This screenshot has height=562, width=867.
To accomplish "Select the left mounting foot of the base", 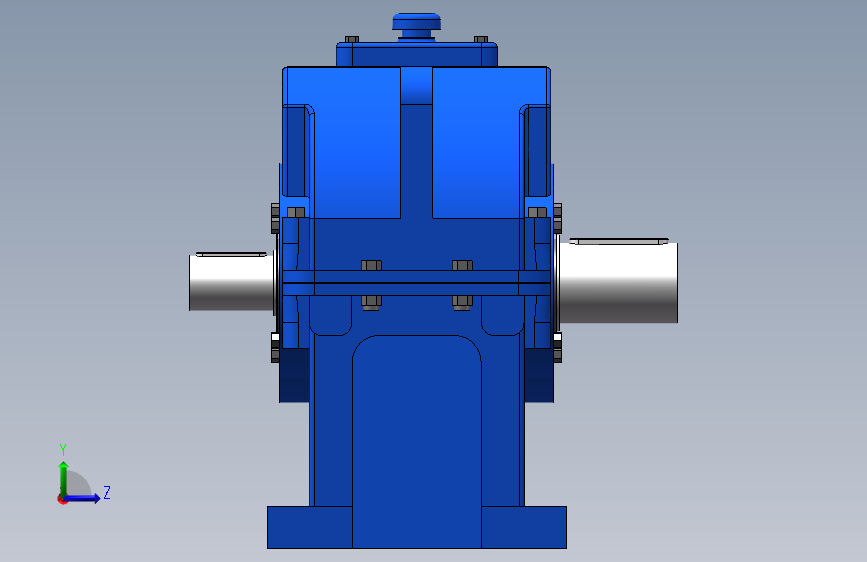I will (310, 527).
